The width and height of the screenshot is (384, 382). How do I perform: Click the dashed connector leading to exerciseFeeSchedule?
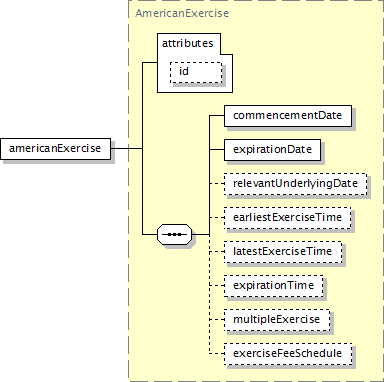pyautogui.click(x=217, y=353)
